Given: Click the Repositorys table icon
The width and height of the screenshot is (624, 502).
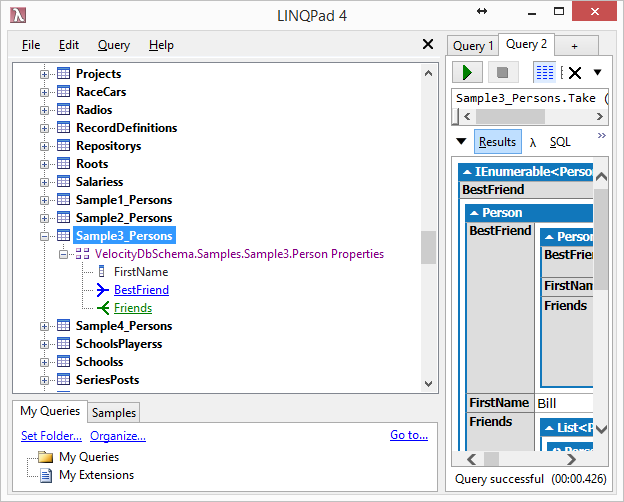Looking at the screenshot, I should click(x=63, y=145).
